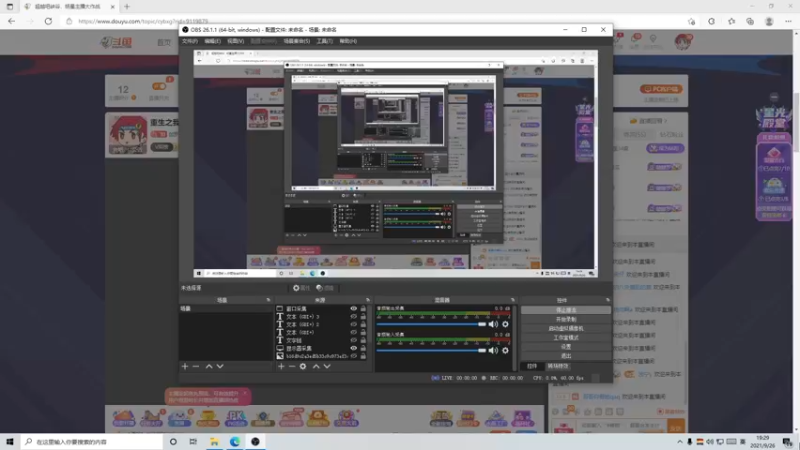The height and width of the screenshot is (450, 800).
Task: Move source down in sources toolbar
Action: click(327, 366)
